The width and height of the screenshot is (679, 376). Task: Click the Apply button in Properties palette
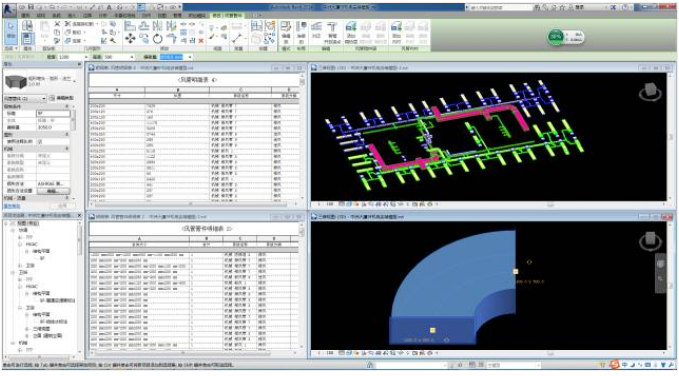[63, 206]
